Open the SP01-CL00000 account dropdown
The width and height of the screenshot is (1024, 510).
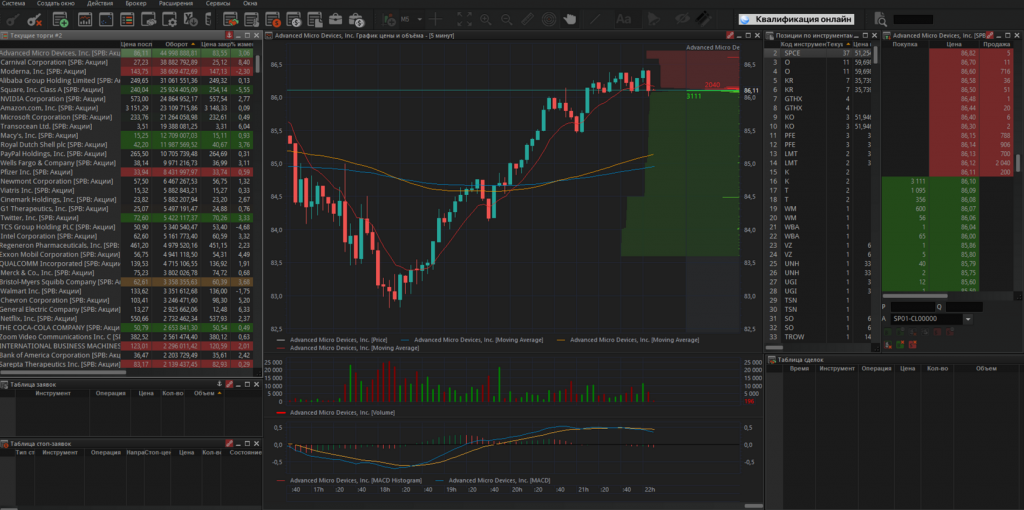pyautogui.click(x=968, y=319)
